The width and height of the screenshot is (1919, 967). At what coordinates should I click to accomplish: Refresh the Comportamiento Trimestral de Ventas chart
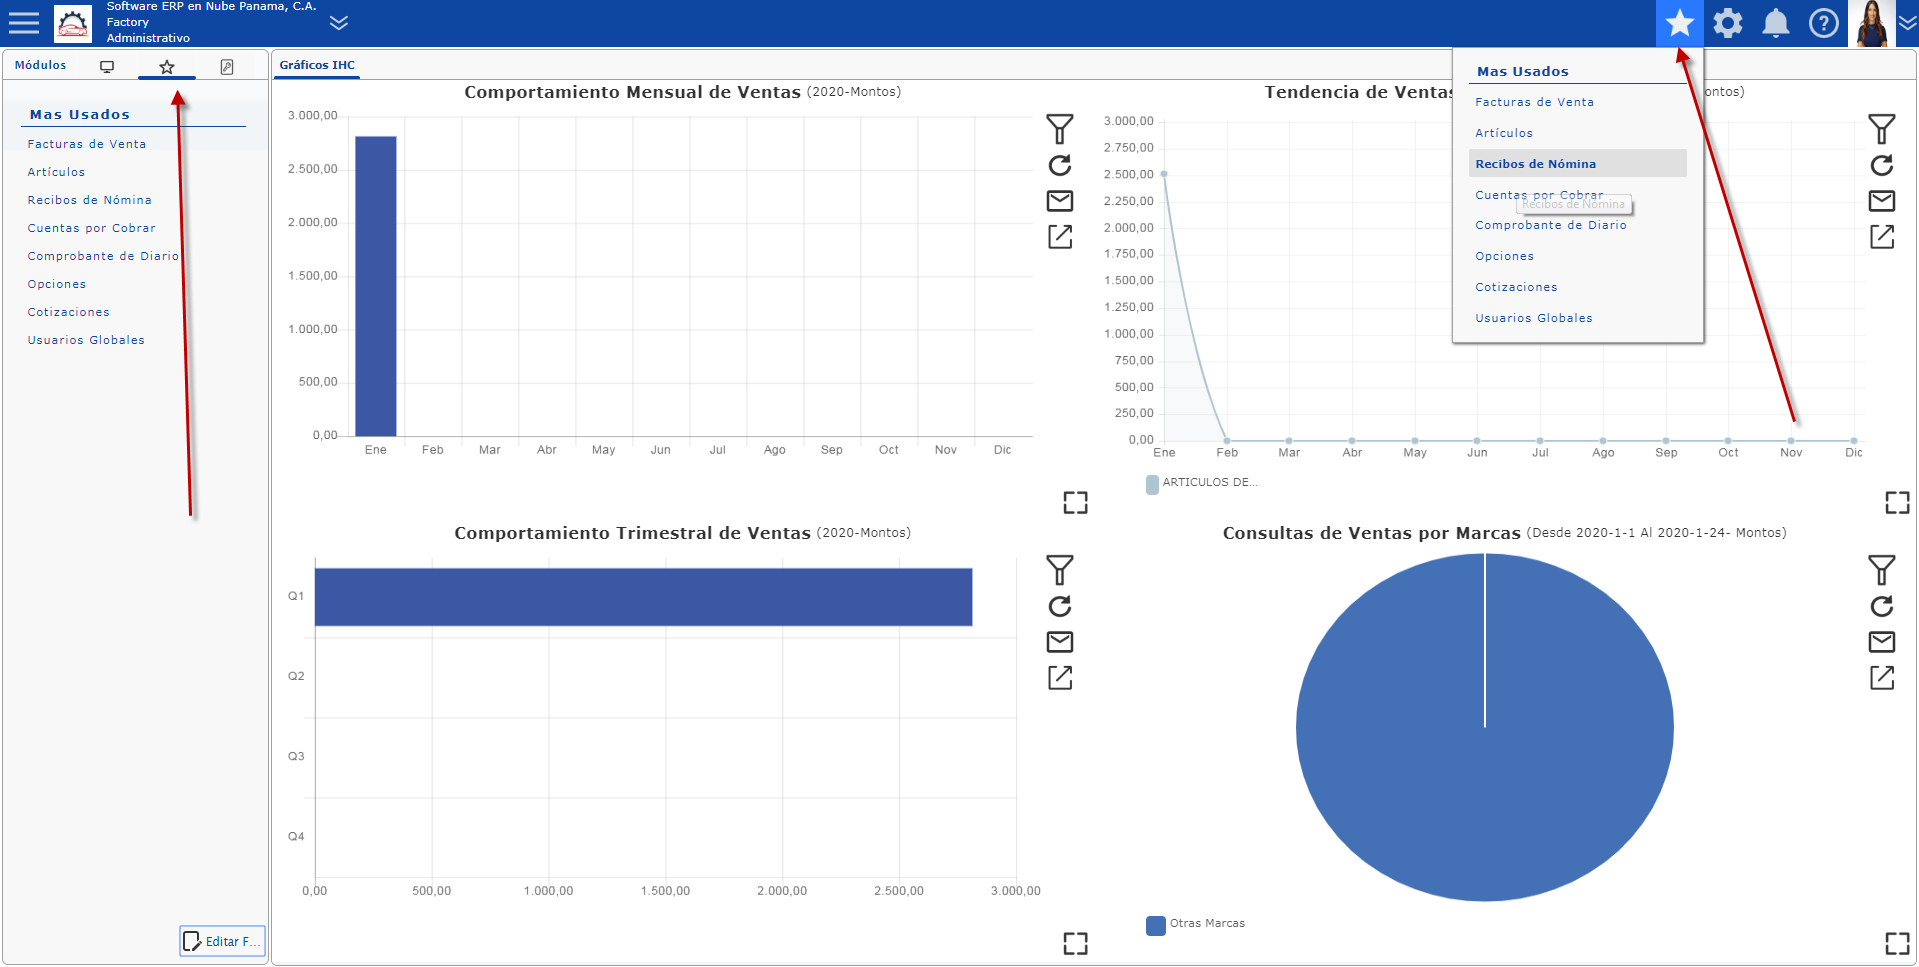point(1059,606)
